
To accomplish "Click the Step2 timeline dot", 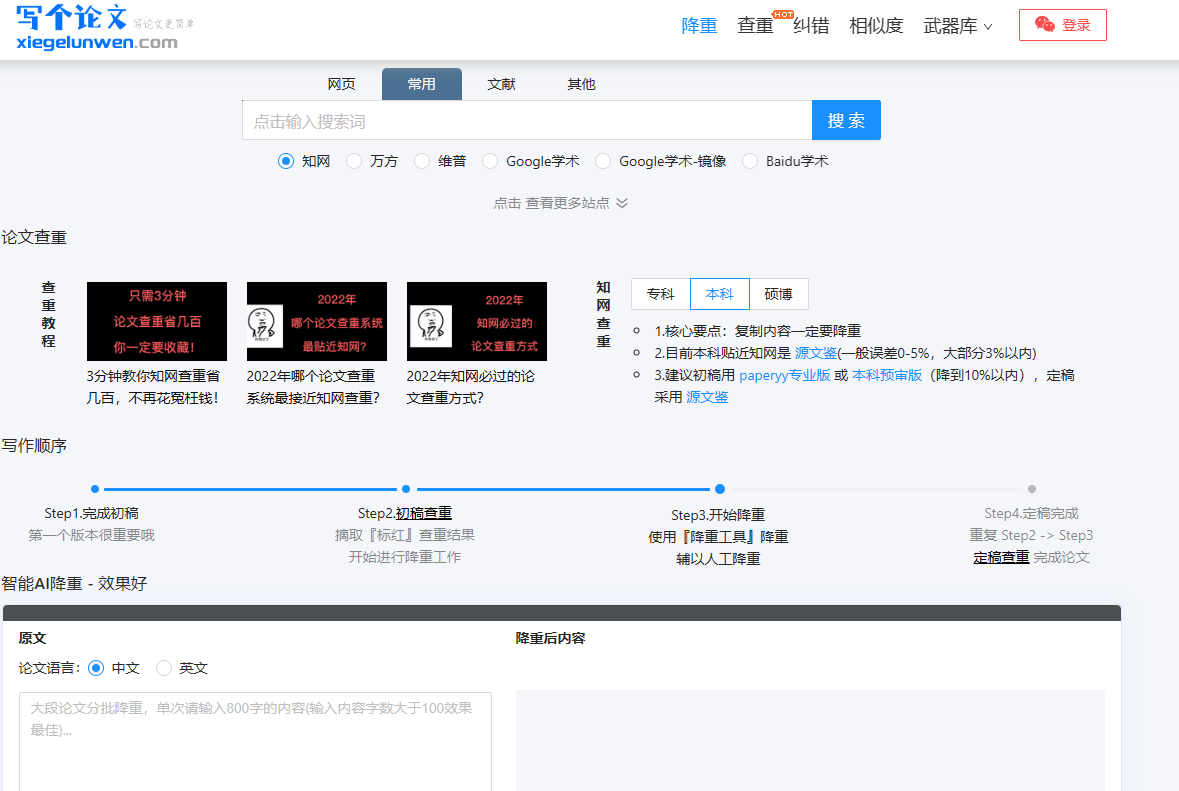I will [406, 489].
